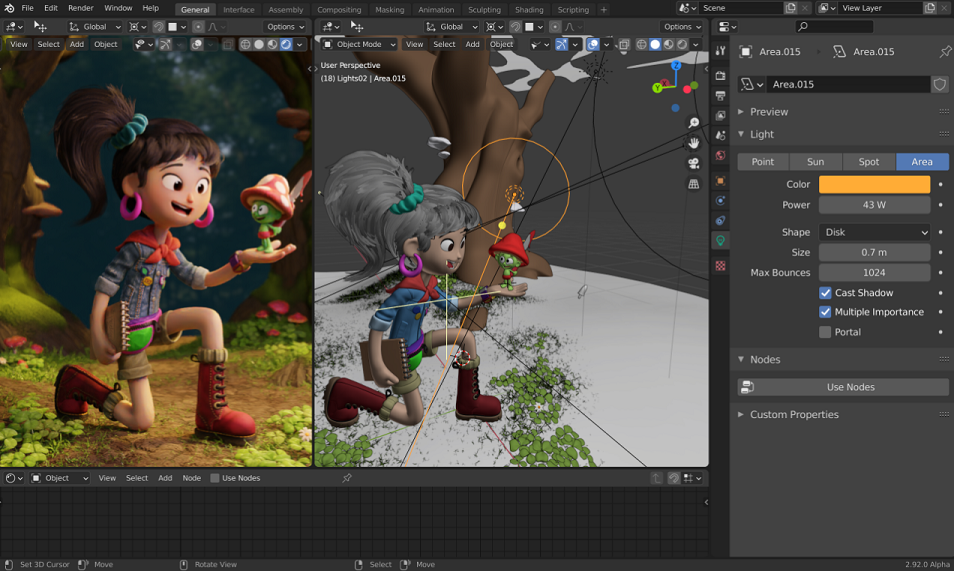Viewport: 954px width, 571px height.
Task: Switch to the Compositing workspace tab
Action: [x=339, y=10]
